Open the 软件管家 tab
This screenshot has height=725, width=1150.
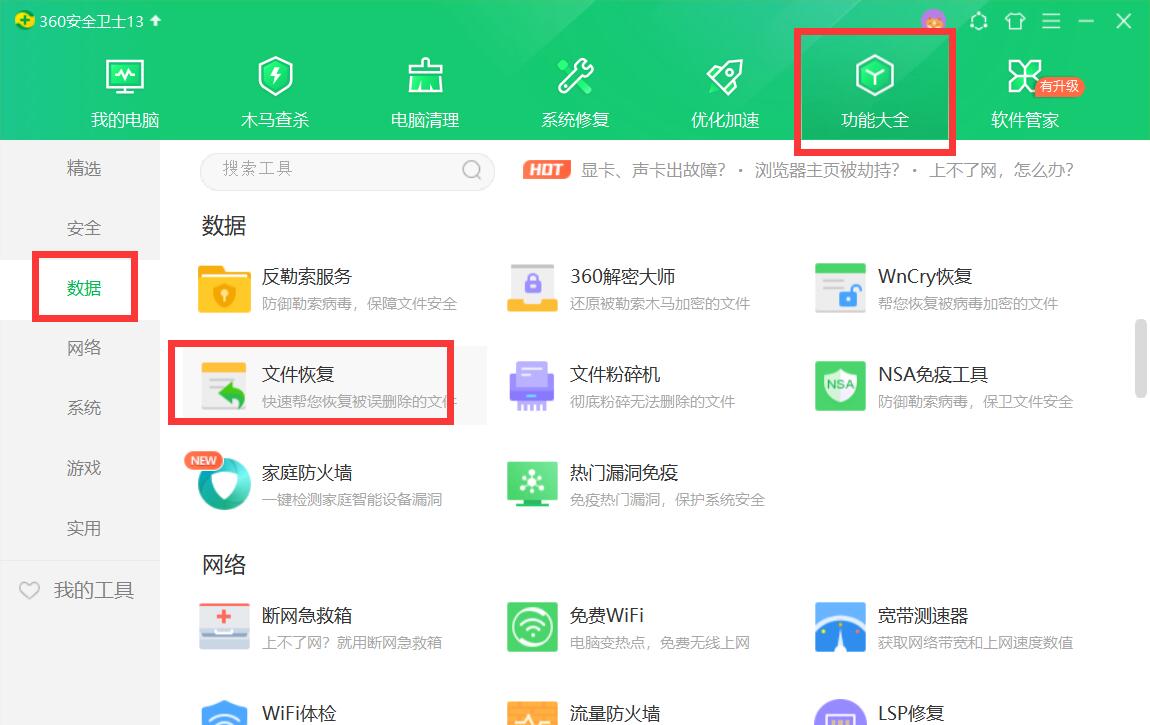click(1025, 93)
